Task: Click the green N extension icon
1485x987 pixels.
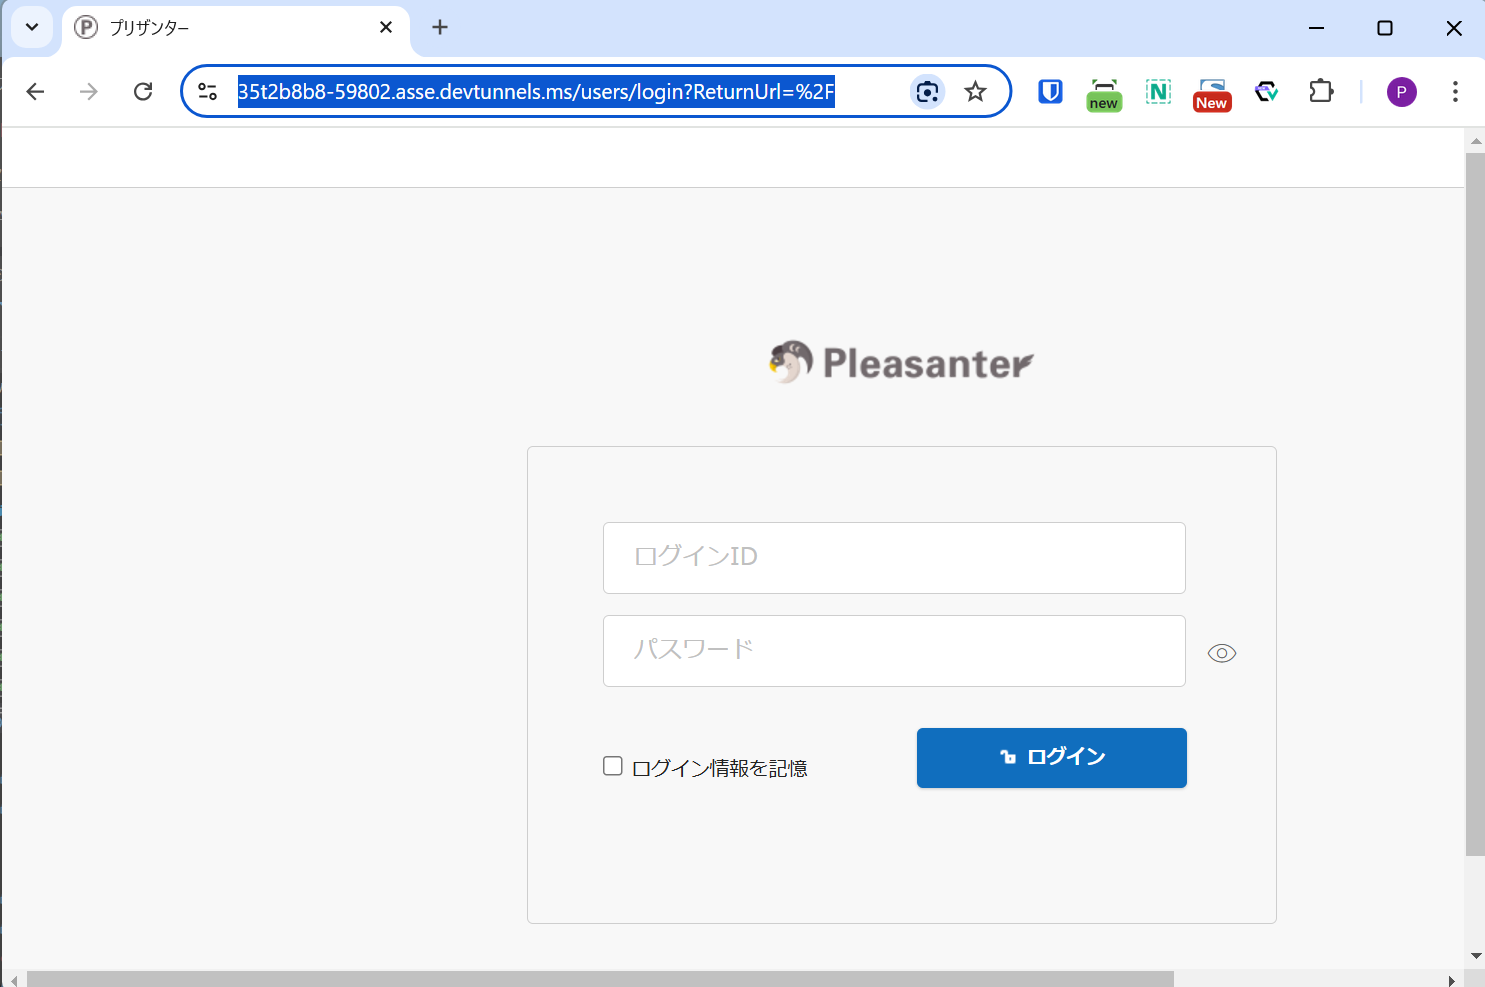Action: [x=1158, y=92]
